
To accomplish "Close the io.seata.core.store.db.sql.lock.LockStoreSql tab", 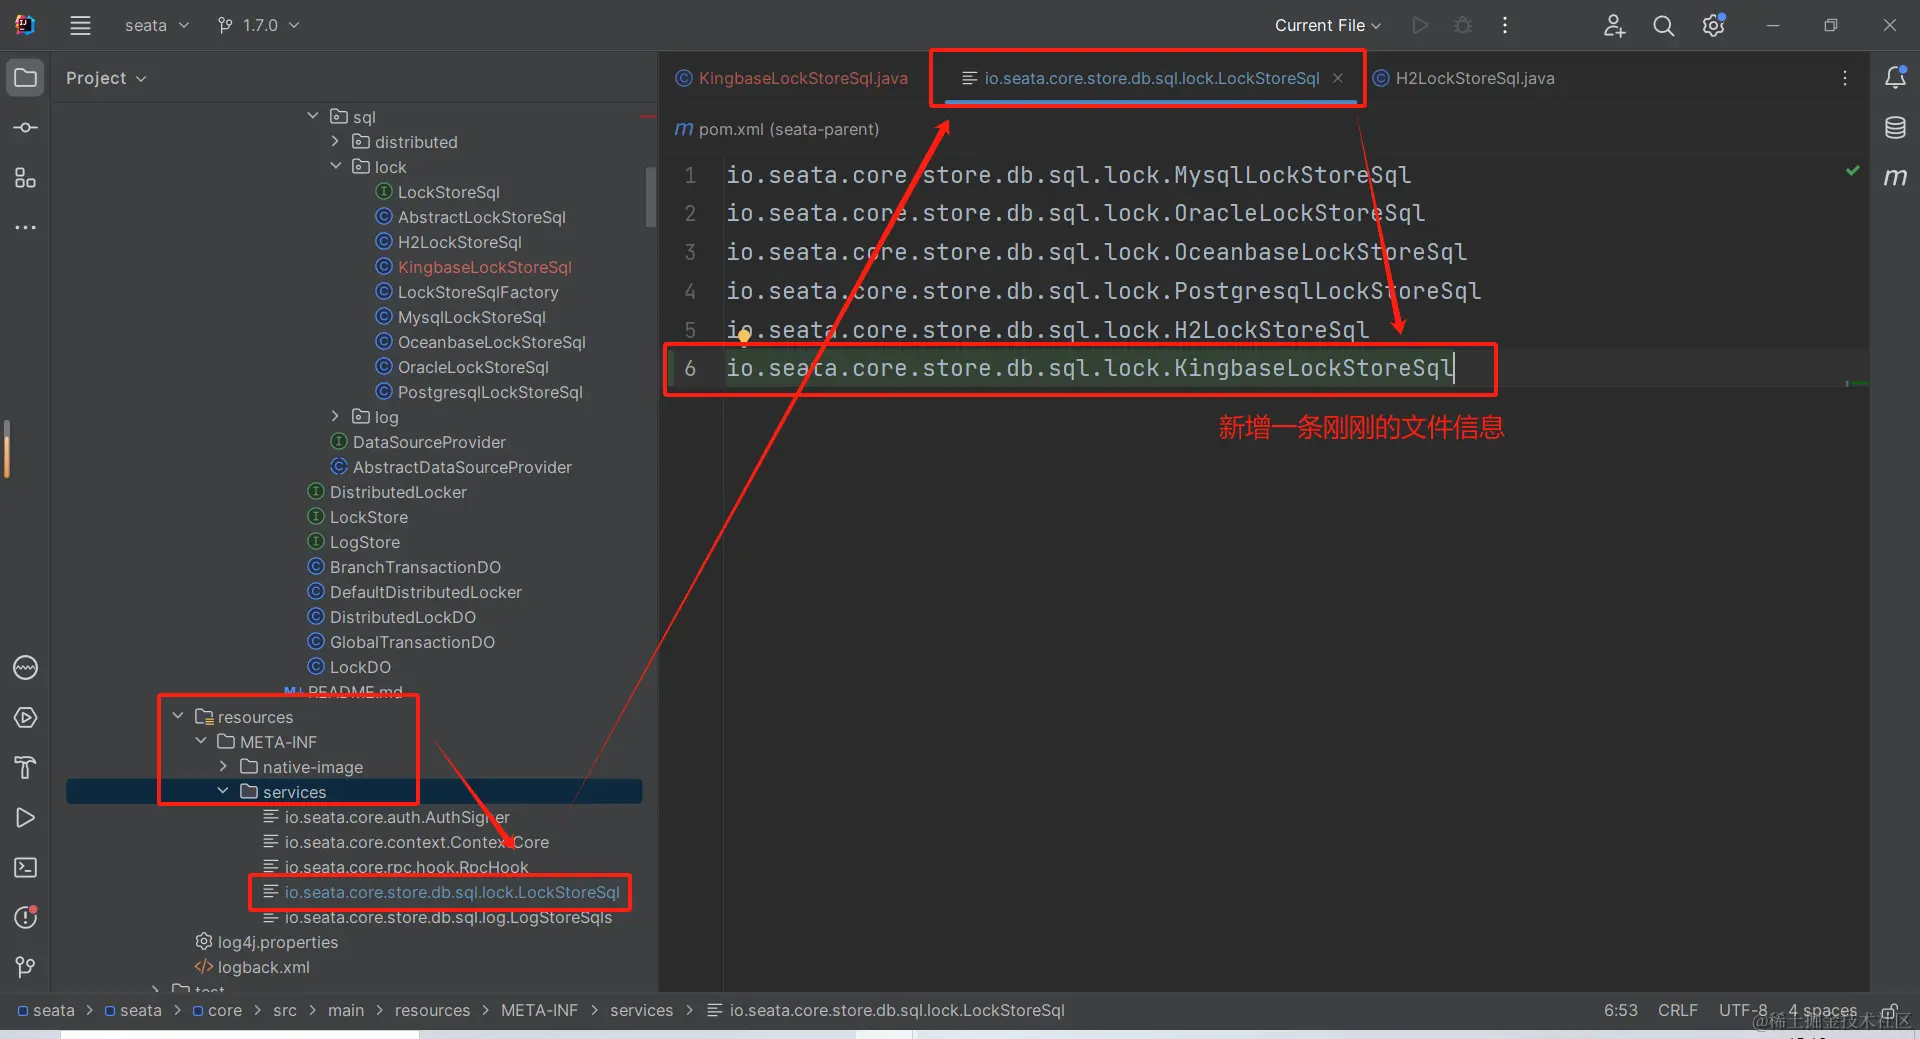I will 1338,78.
